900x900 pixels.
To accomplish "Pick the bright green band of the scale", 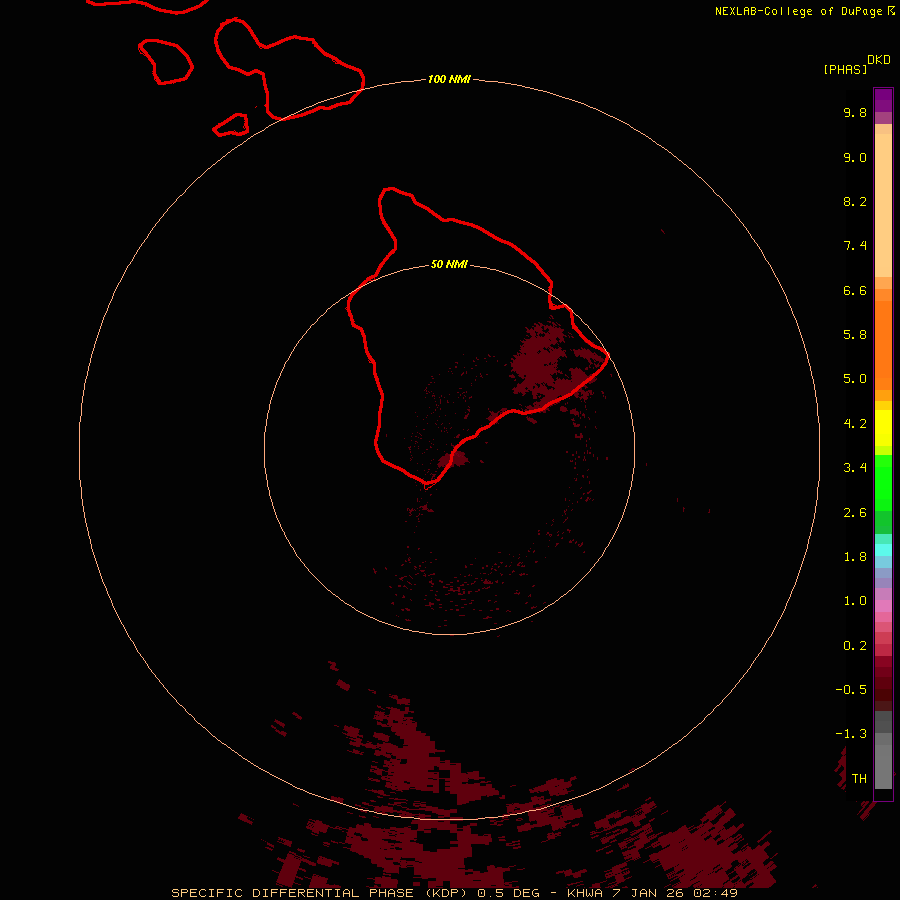I will pyautogui.click(x=883, y=483).
